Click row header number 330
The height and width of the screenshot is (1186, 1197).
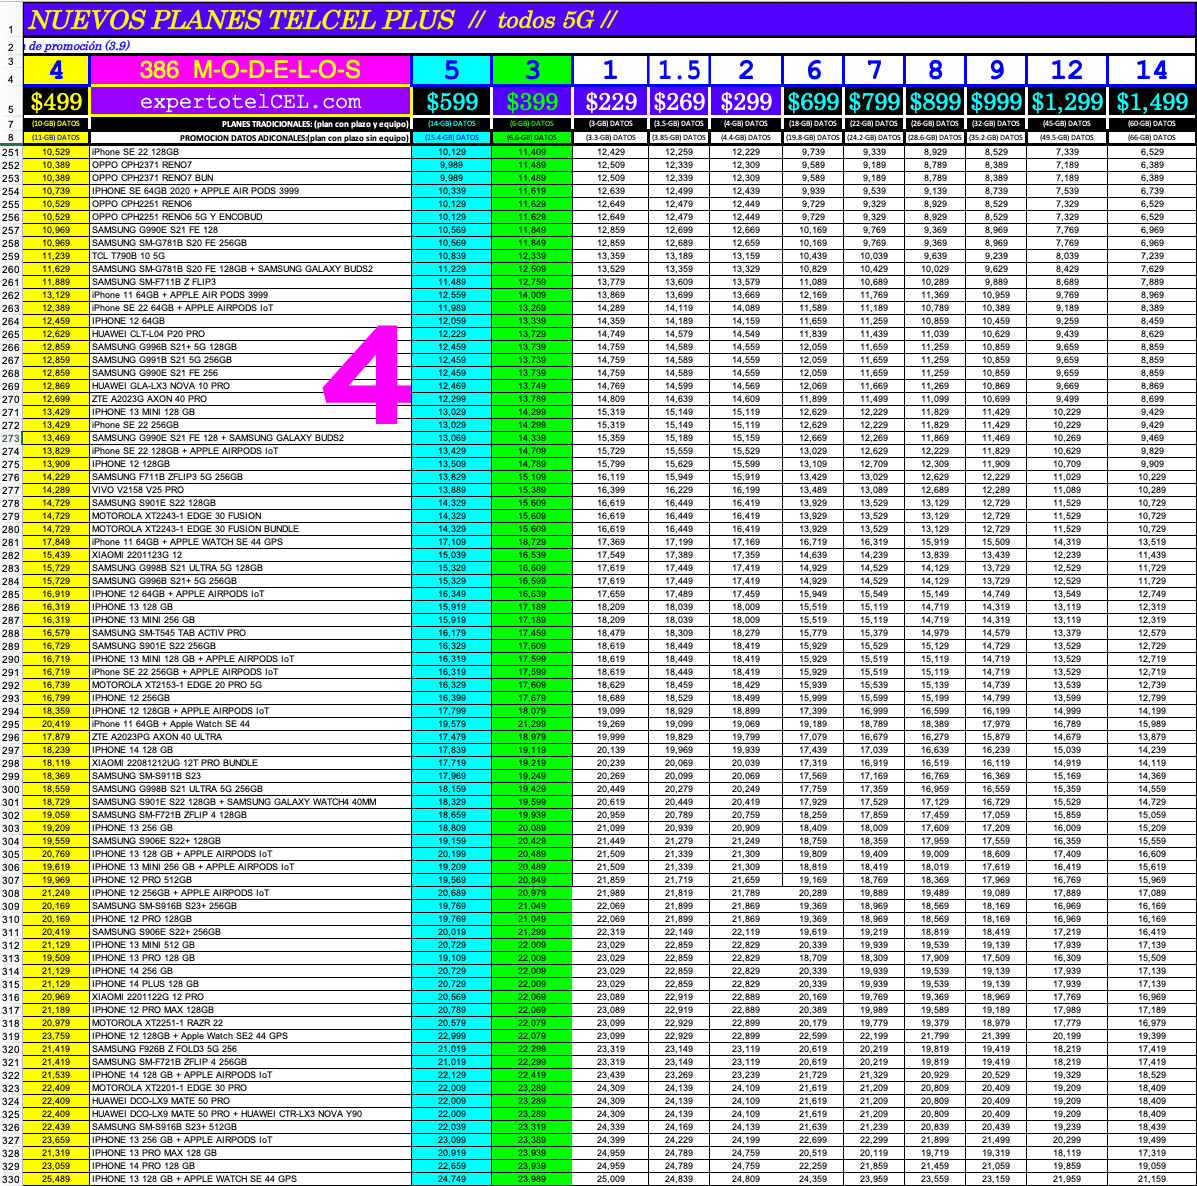click(x=11, y=1179)
